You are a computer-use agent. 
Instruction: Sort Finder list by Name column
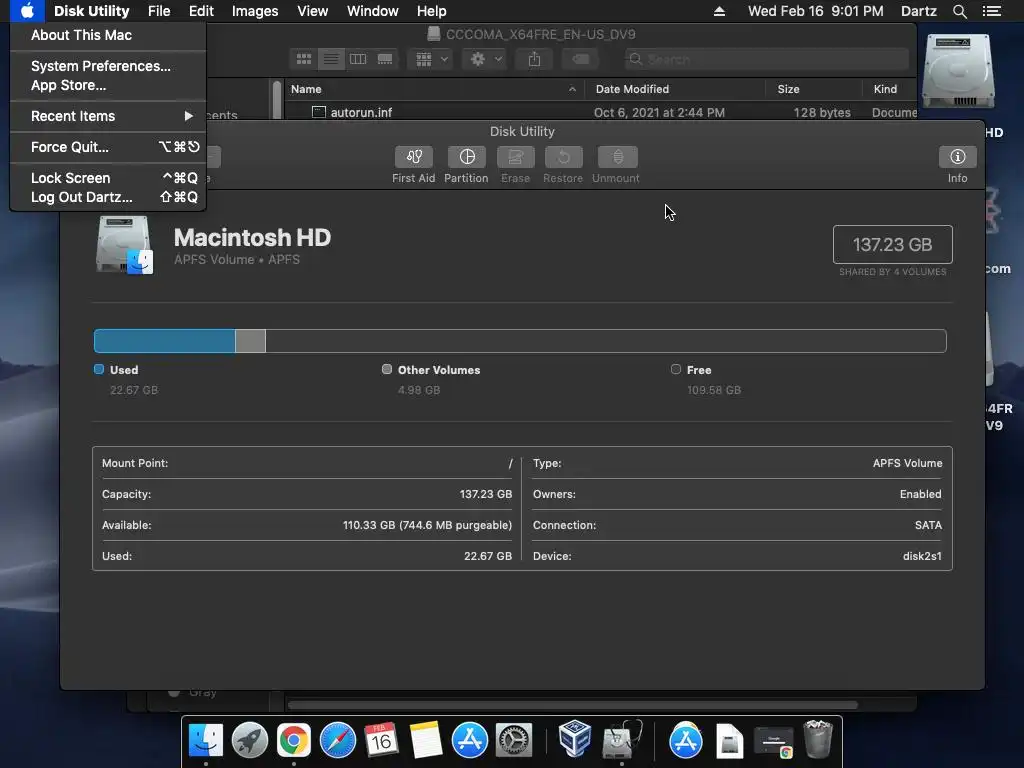tap(434, 89)
